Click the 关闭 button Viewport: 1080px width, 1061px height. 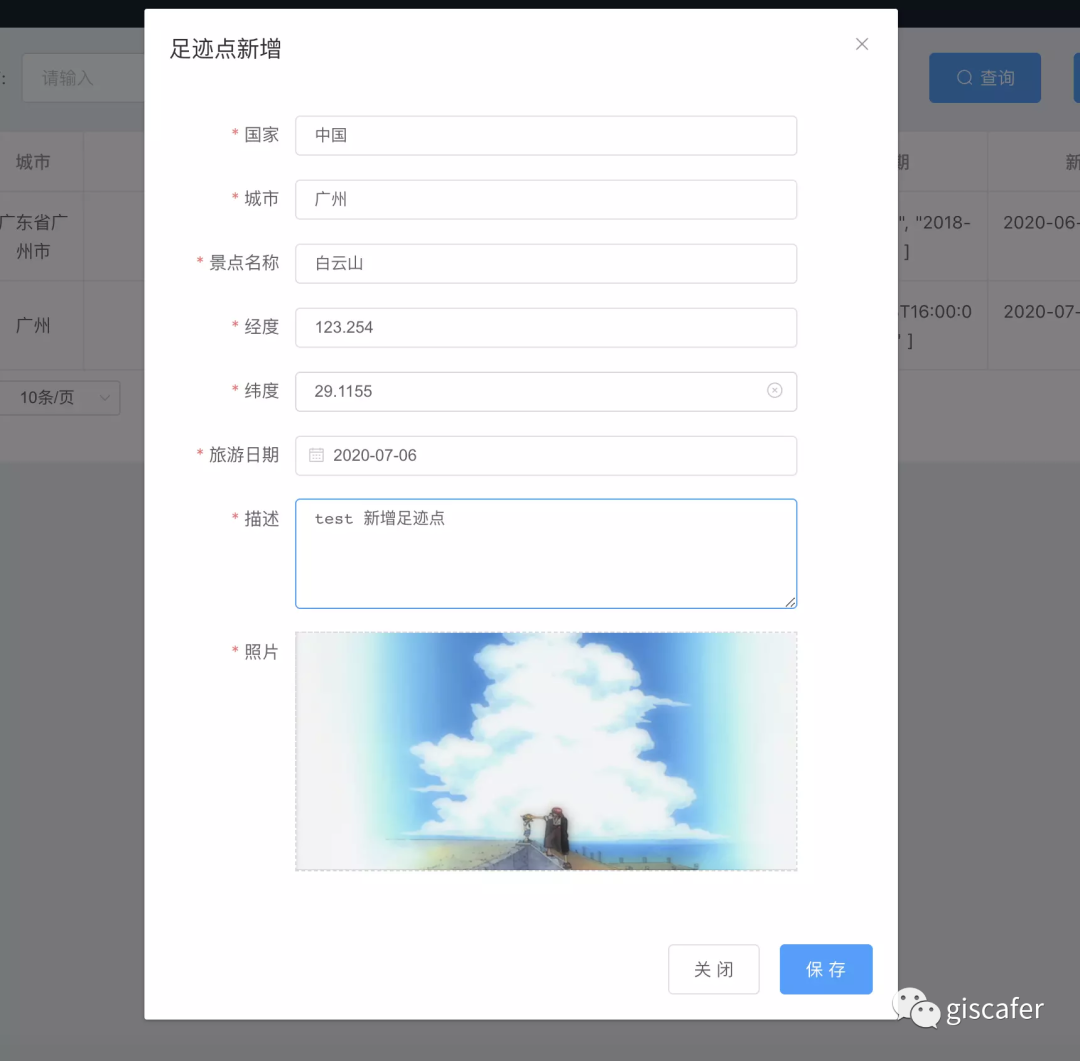[x=714, y=969]
